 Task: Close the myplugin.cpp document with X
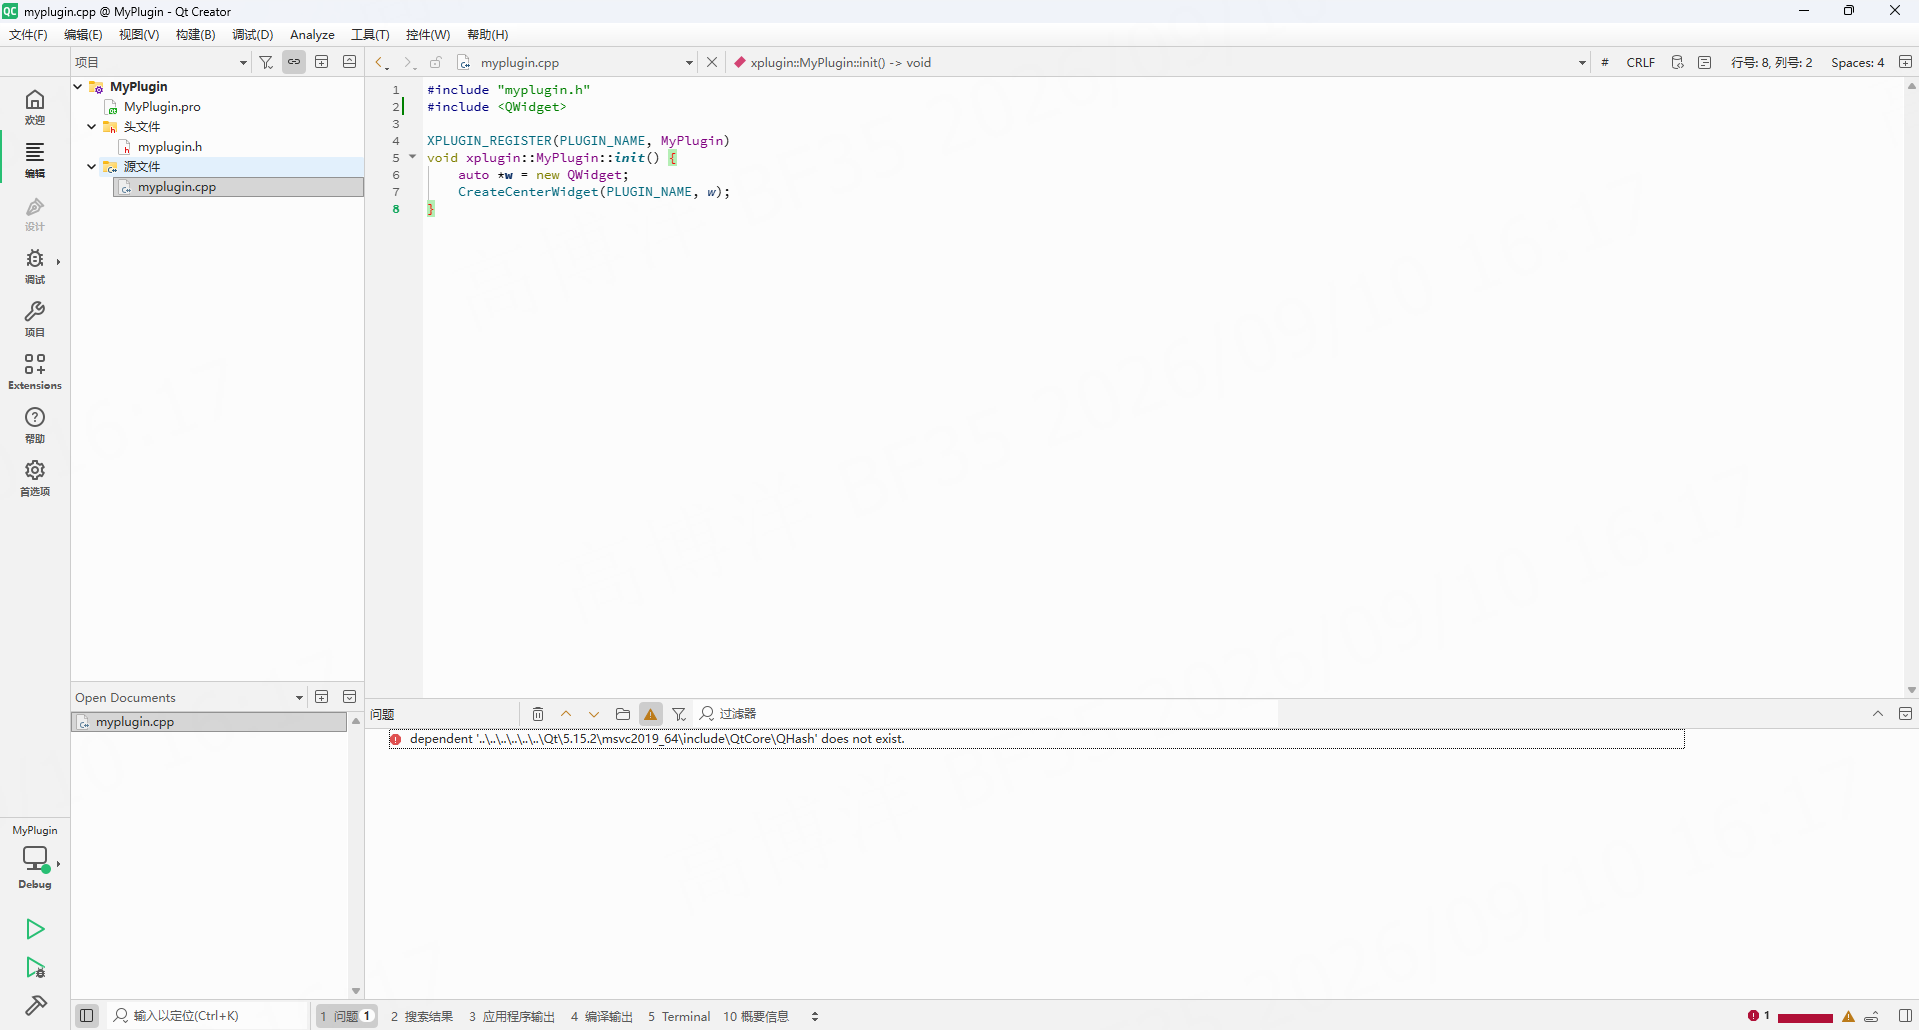click(712, 62)
